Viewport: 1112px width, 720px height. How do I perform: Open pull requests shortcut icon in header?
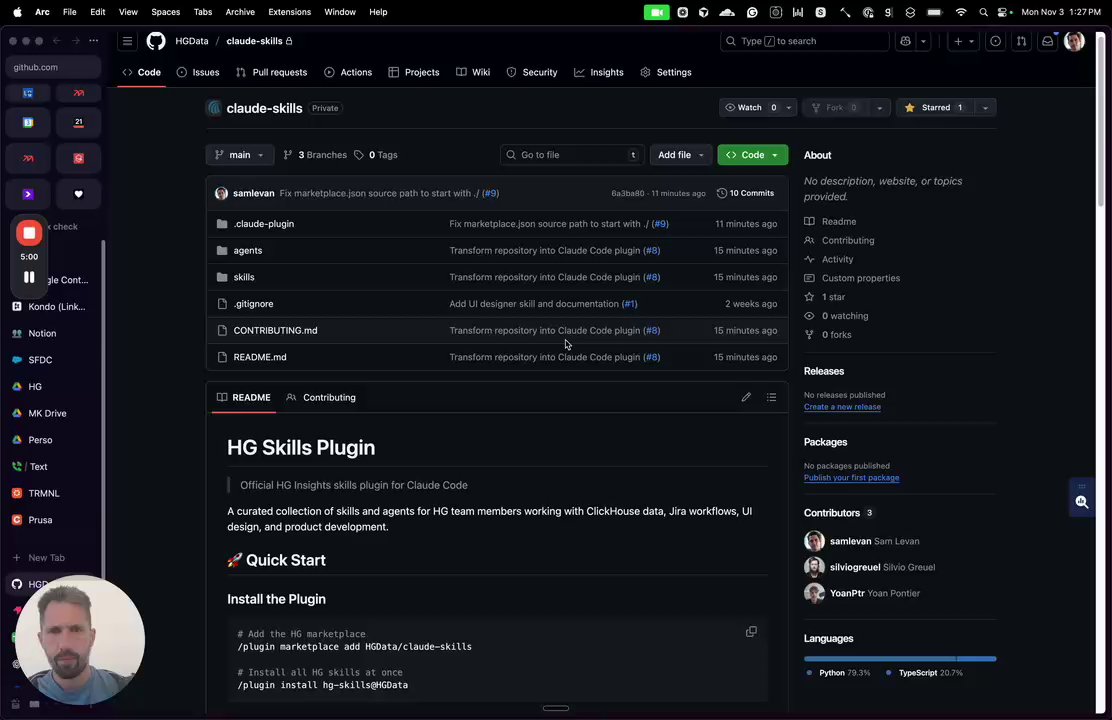pyautogui.click(x=1021, y=41)
